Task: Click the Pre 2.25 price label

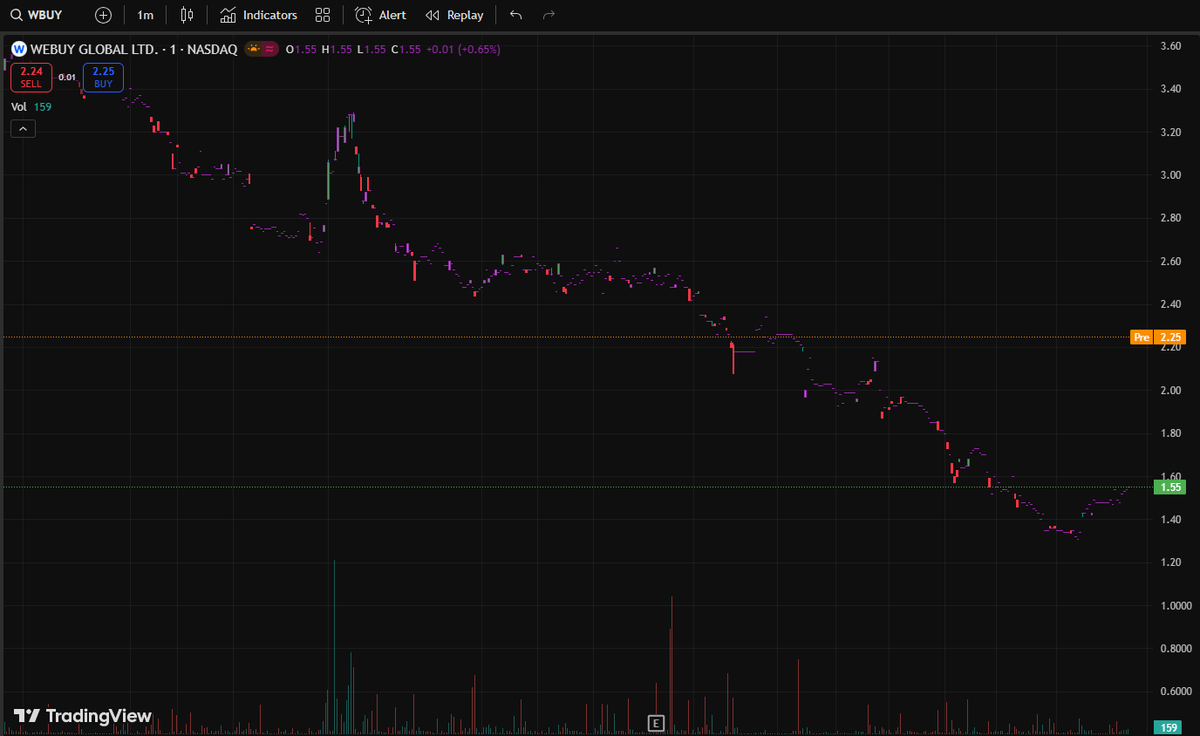Action: click(x=1156, y=337)
